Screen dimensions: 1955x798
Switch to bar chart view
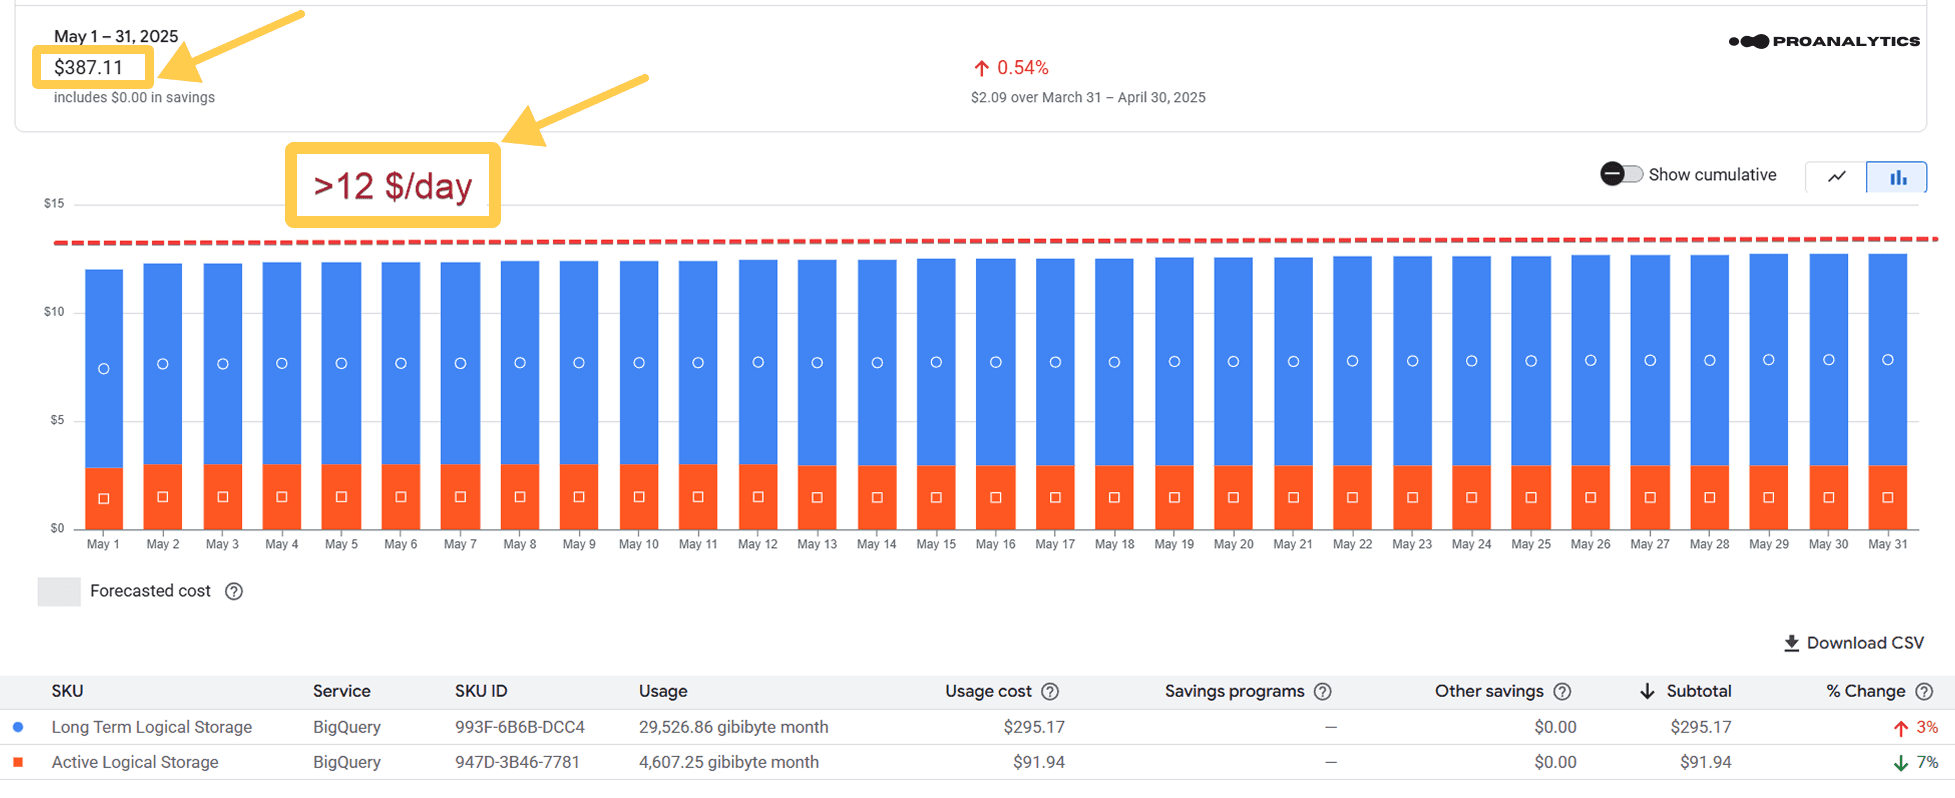1897,177
